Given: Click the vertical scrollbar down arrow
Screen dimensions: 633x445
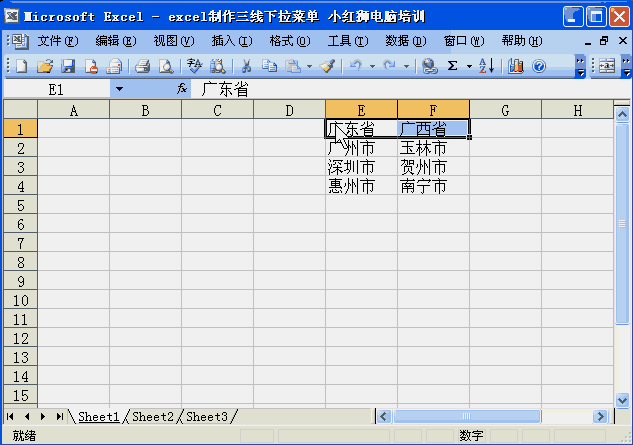Looking at the screenshot, I should pyautogui.click(x=622, y=401).
